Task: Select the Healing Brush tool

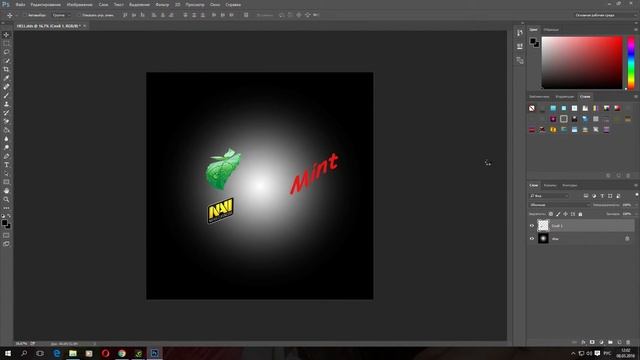Action: click(6, 87)
